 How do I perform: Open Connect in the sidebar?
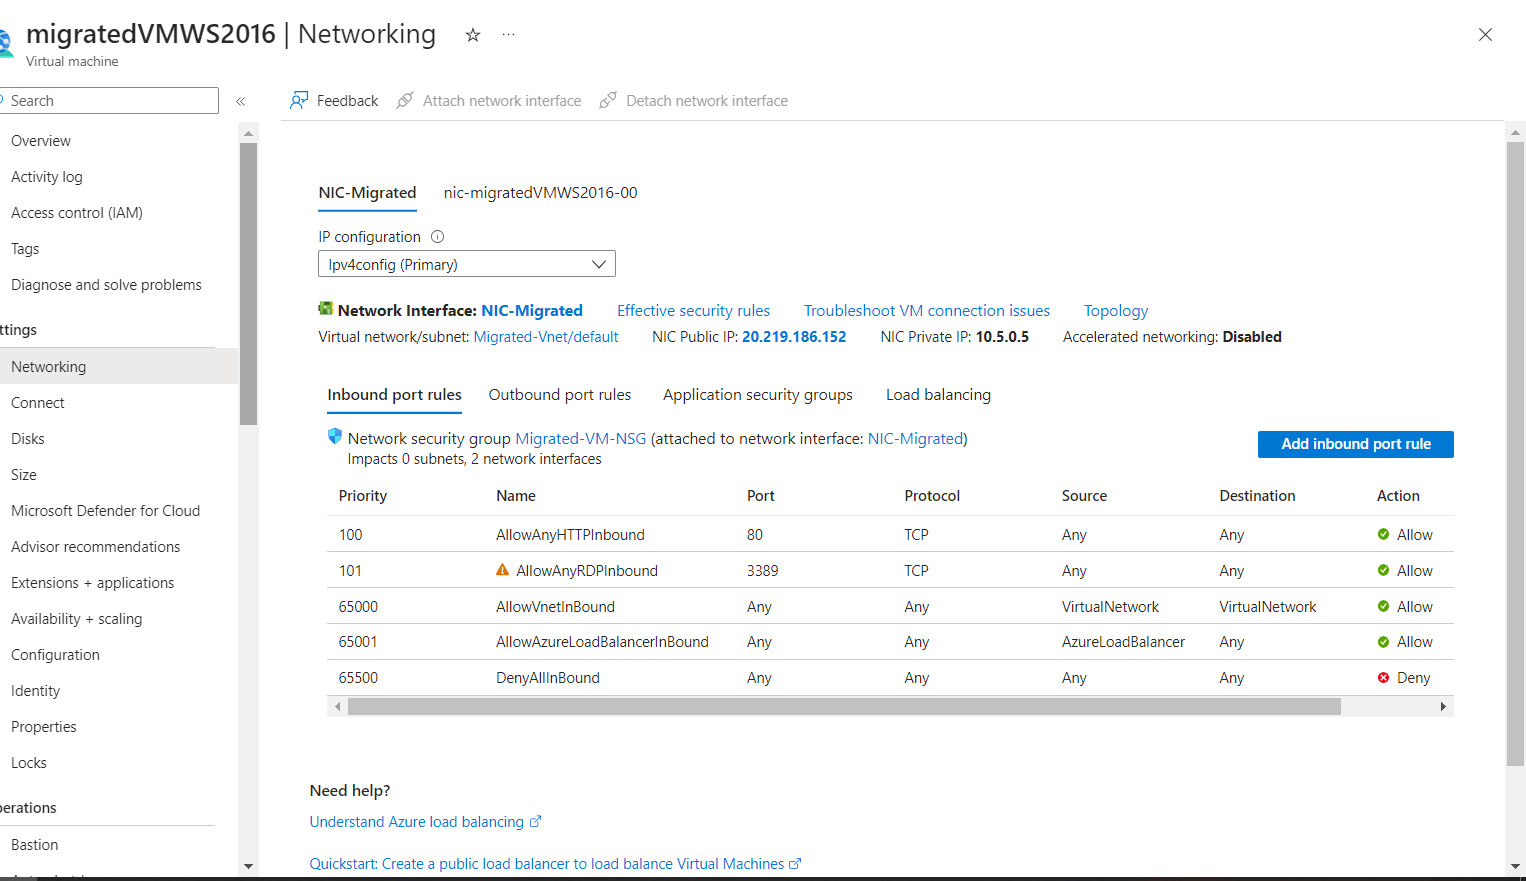coord(38,403)
